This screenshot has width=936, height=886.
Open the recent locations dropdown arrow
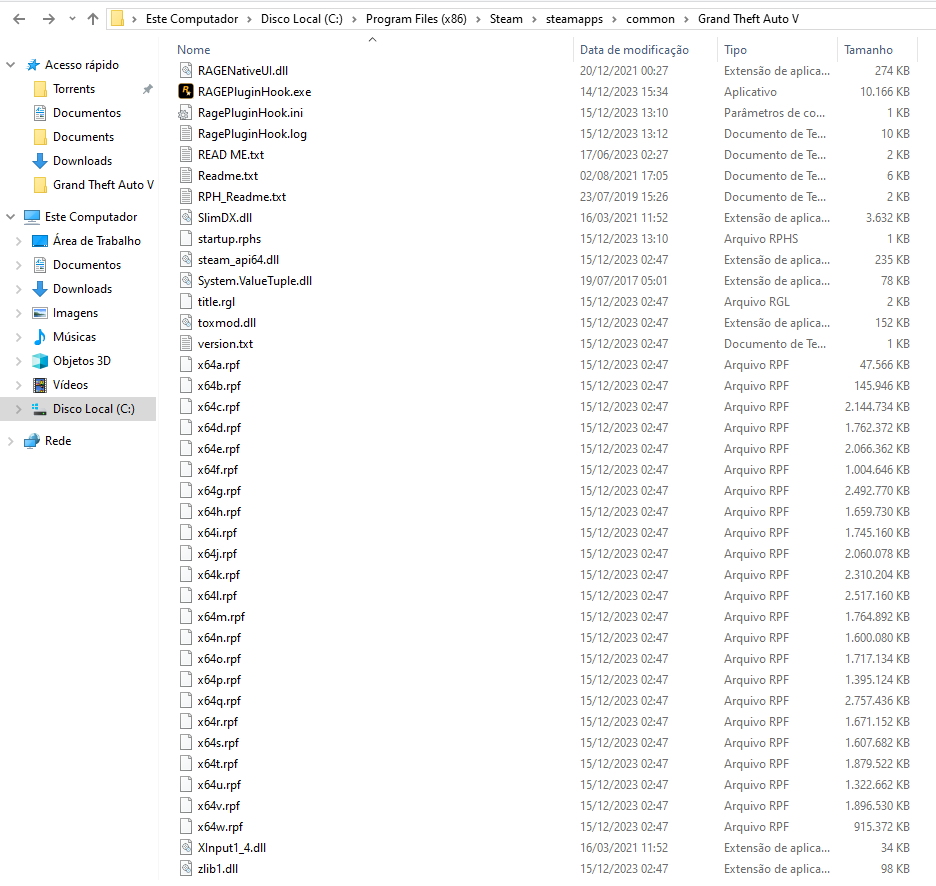click(x=72, y=19)
